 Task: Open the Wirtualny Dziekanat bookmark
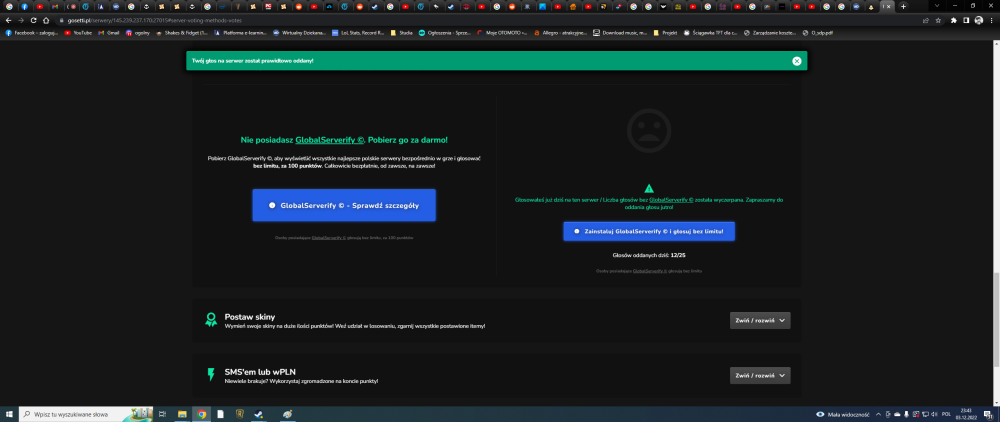(x=299, y=32)
